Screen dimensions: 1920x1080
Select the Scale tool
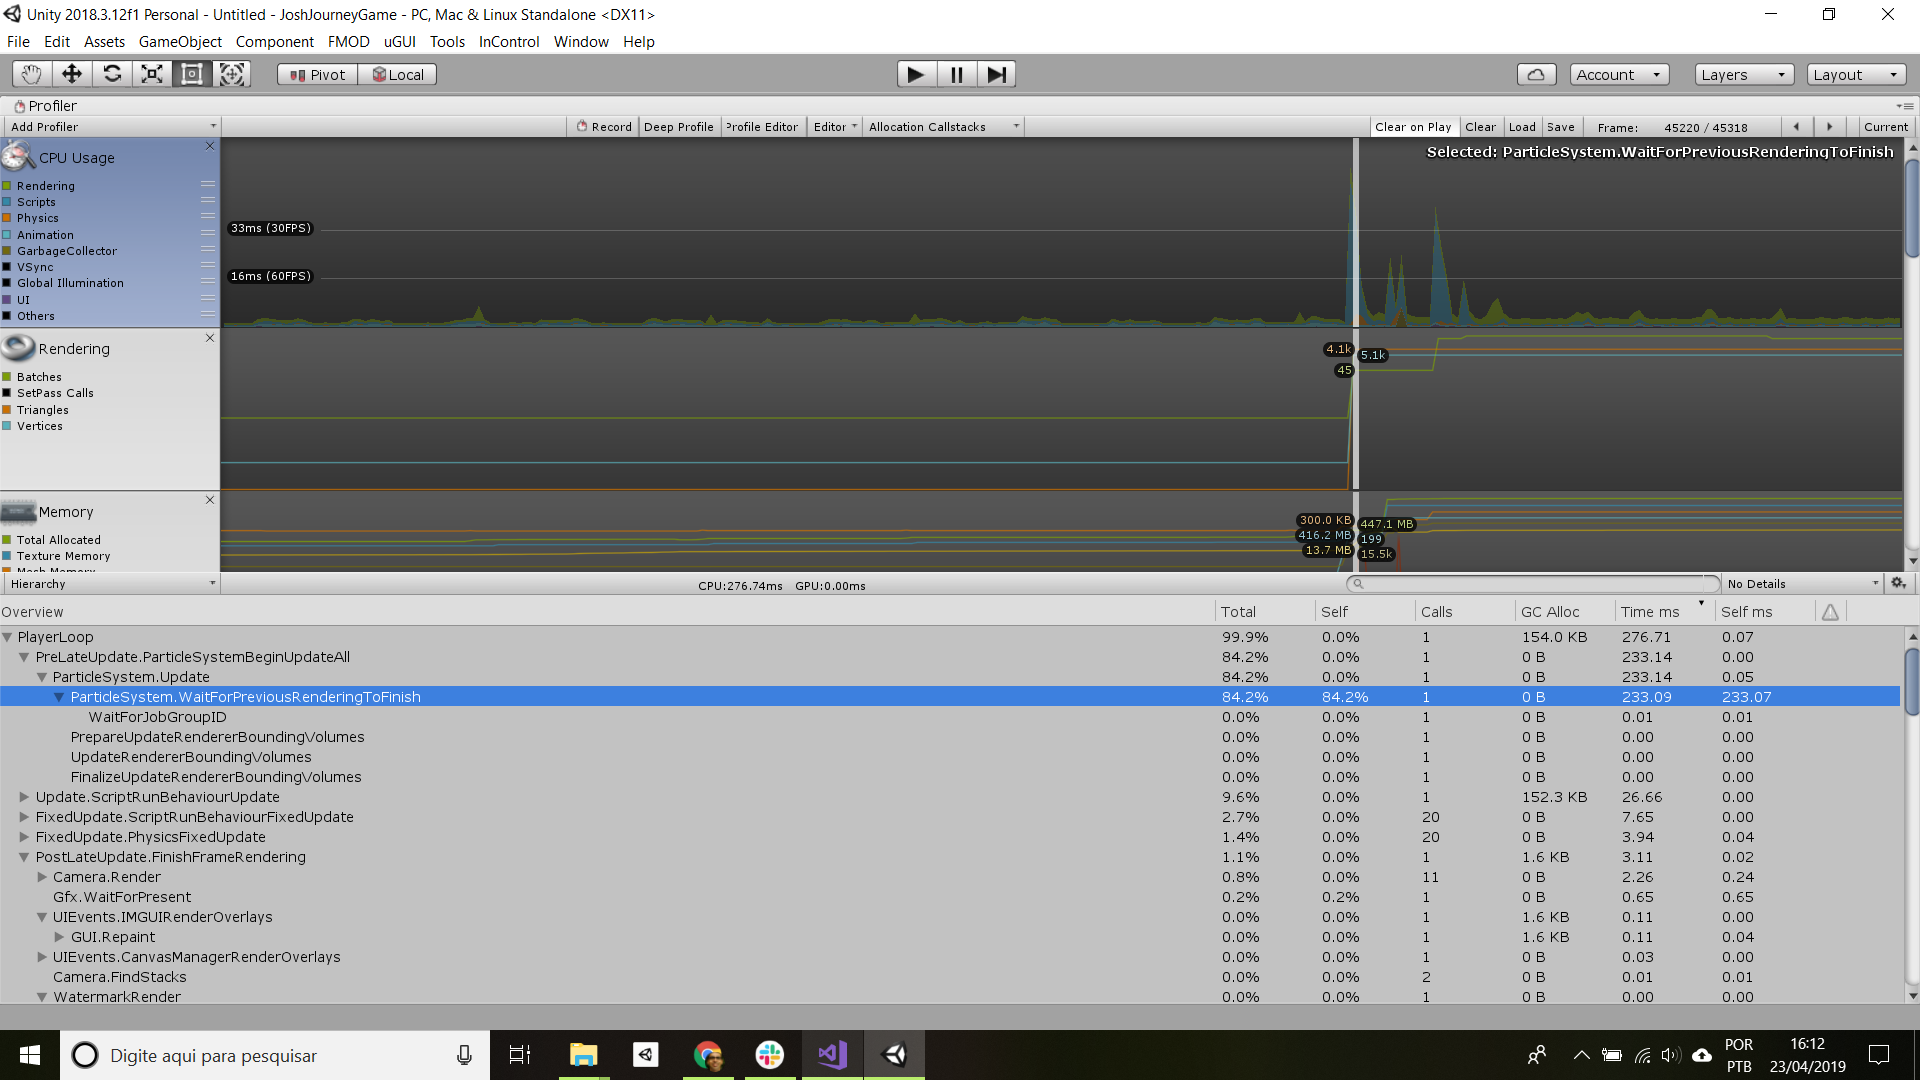pos(152,73)
